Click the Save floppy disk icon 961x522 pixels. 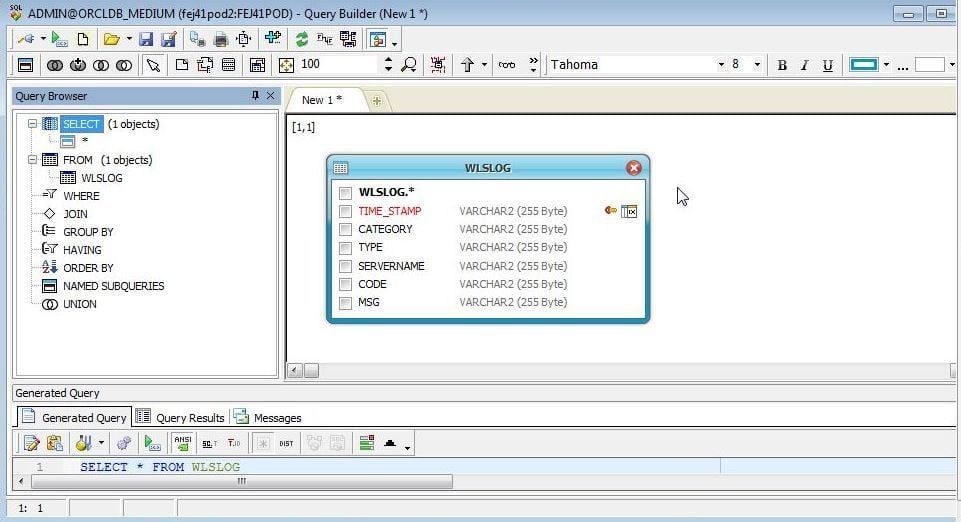[x=146, y=39]
